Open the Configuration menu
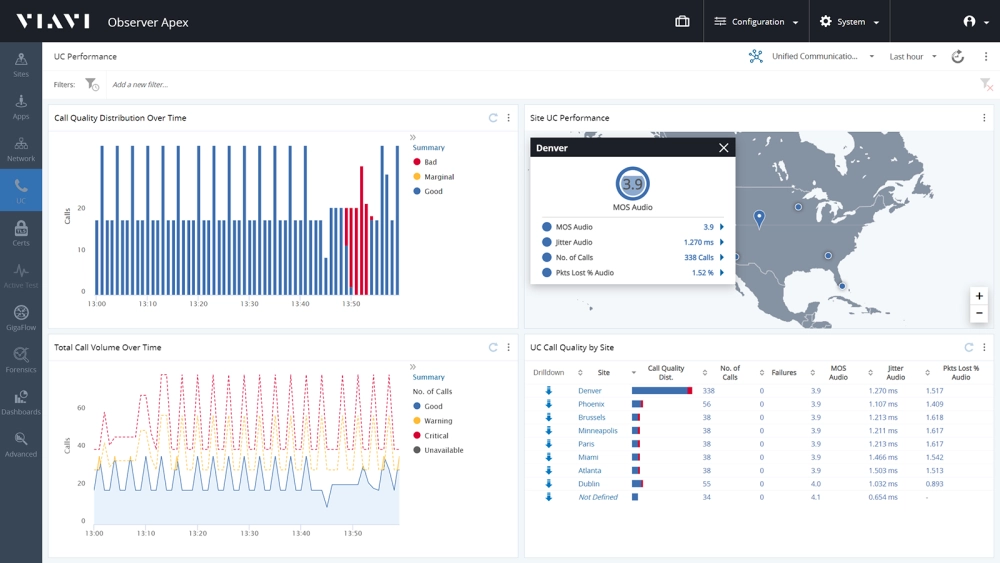The image size is (1000, 563). tap(757, 21)
